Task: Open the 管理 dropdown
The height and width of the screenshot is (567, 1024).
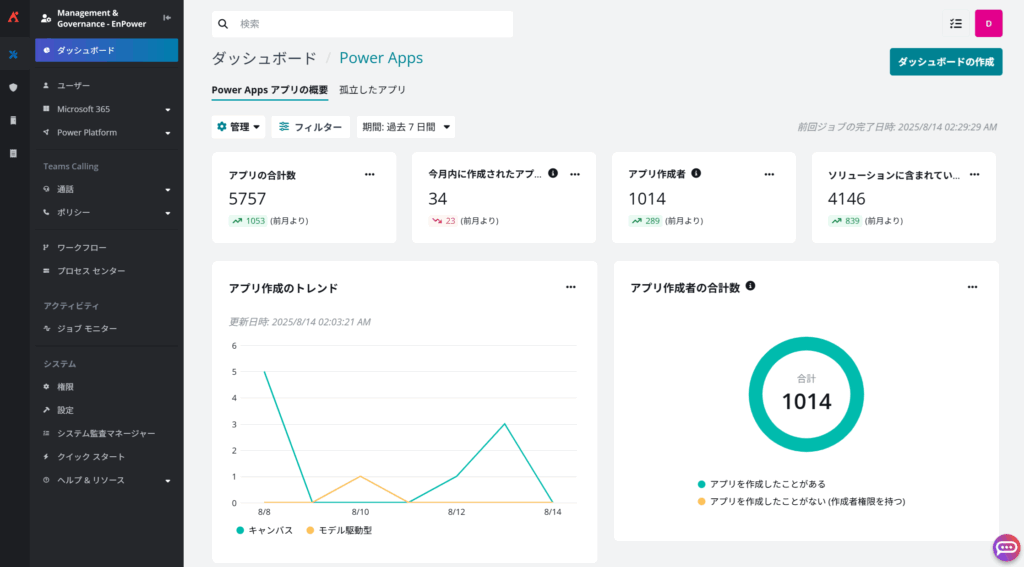Action: pos(238,127)
